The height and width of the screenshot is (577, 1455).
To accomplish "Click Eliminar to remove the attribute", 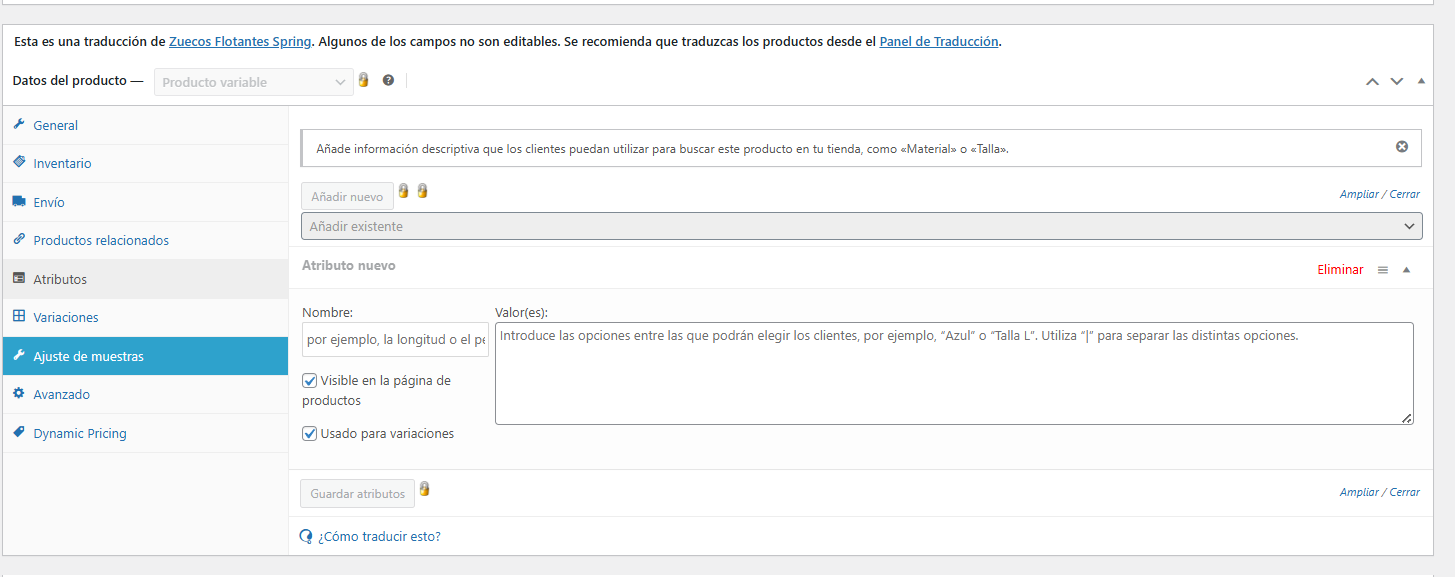I will (x=1340, y=270).
